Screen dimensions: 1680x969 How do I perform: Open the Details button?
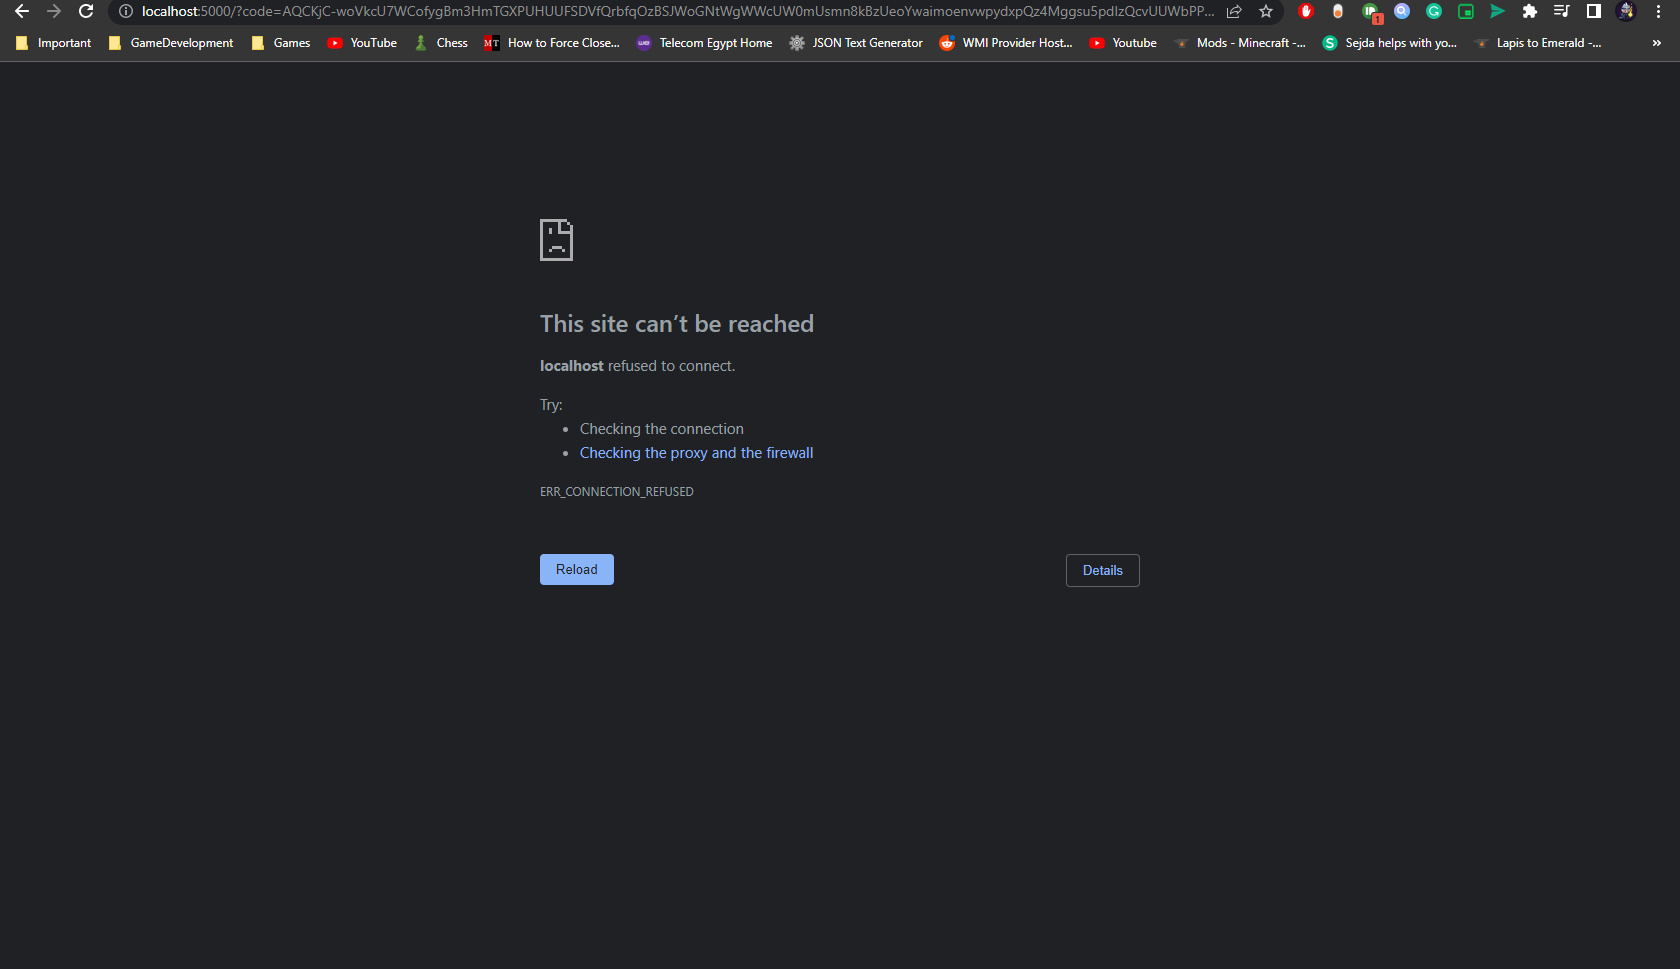(x=1102, y=570)
